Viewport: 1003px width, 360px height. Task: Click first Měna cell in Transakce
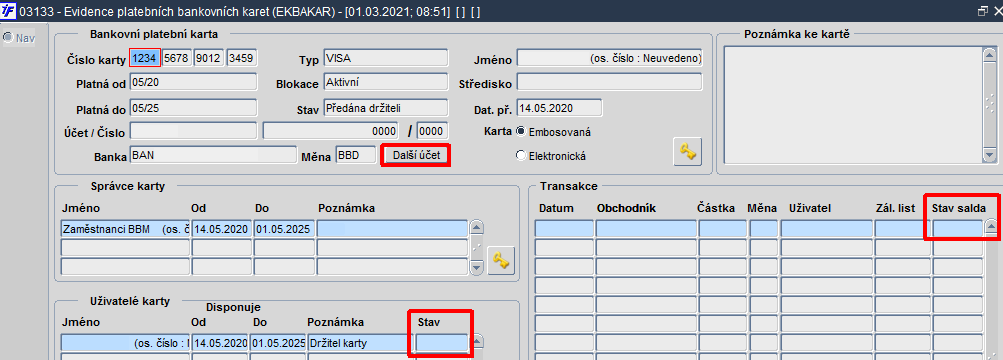point(764,229)
